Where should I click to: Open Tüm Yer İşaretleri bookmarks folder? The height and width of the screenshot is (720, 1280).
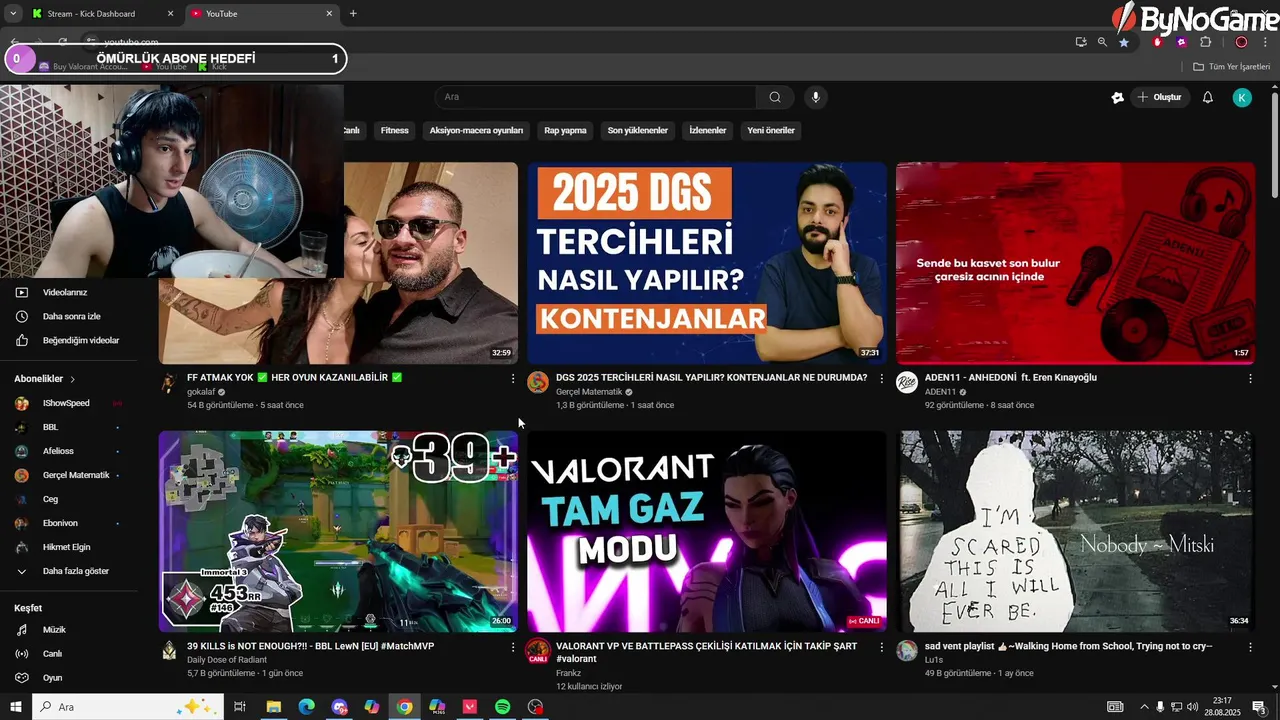point(1231,66)
